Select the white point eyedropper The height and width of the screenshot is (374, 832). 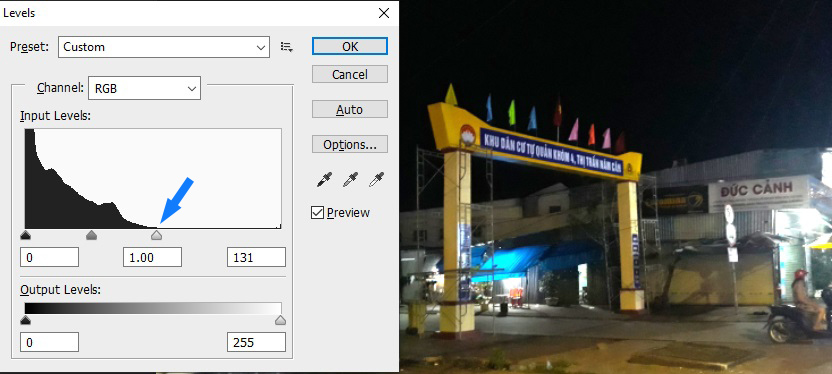tap(376, 179)
